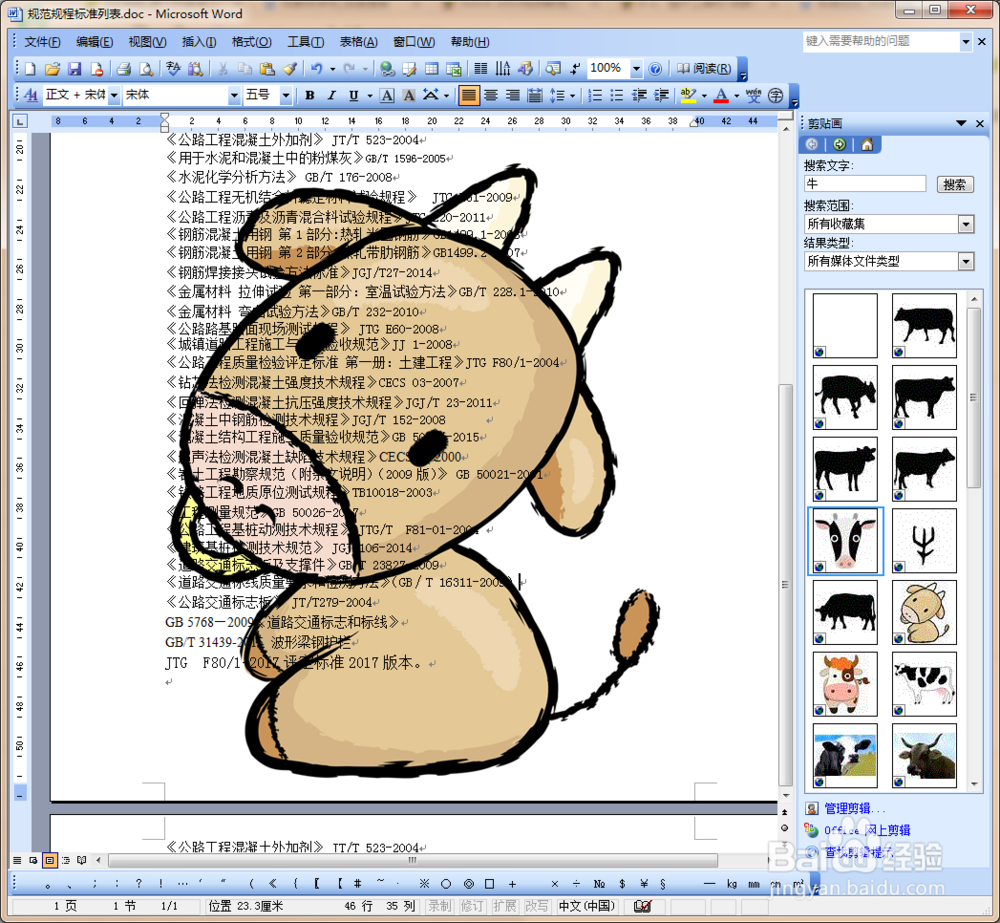The image size is (1000, 923).
Task: Toggle italic formatting
Action: pyautogui.click(x=331, y=96)
